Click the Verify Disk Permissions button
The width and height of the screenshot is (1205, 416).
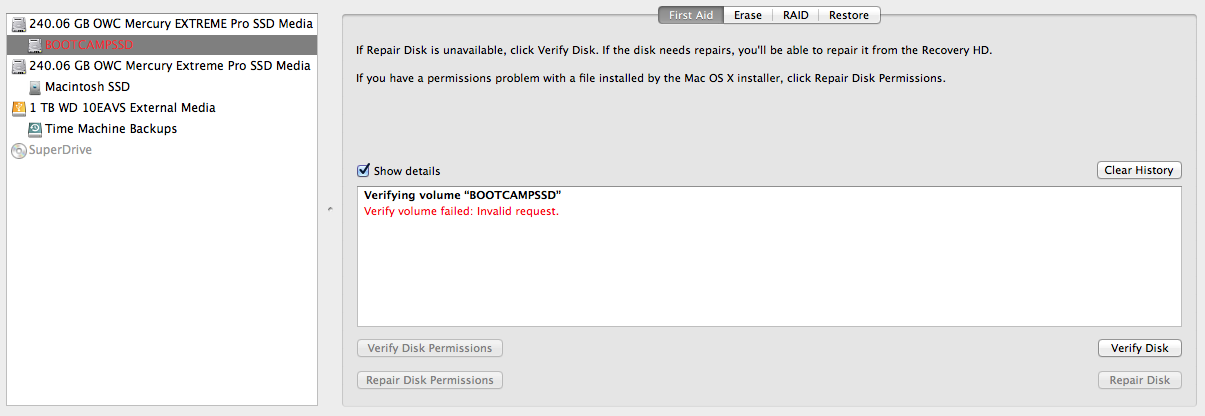pyautogui.click(x=430, y=348)
